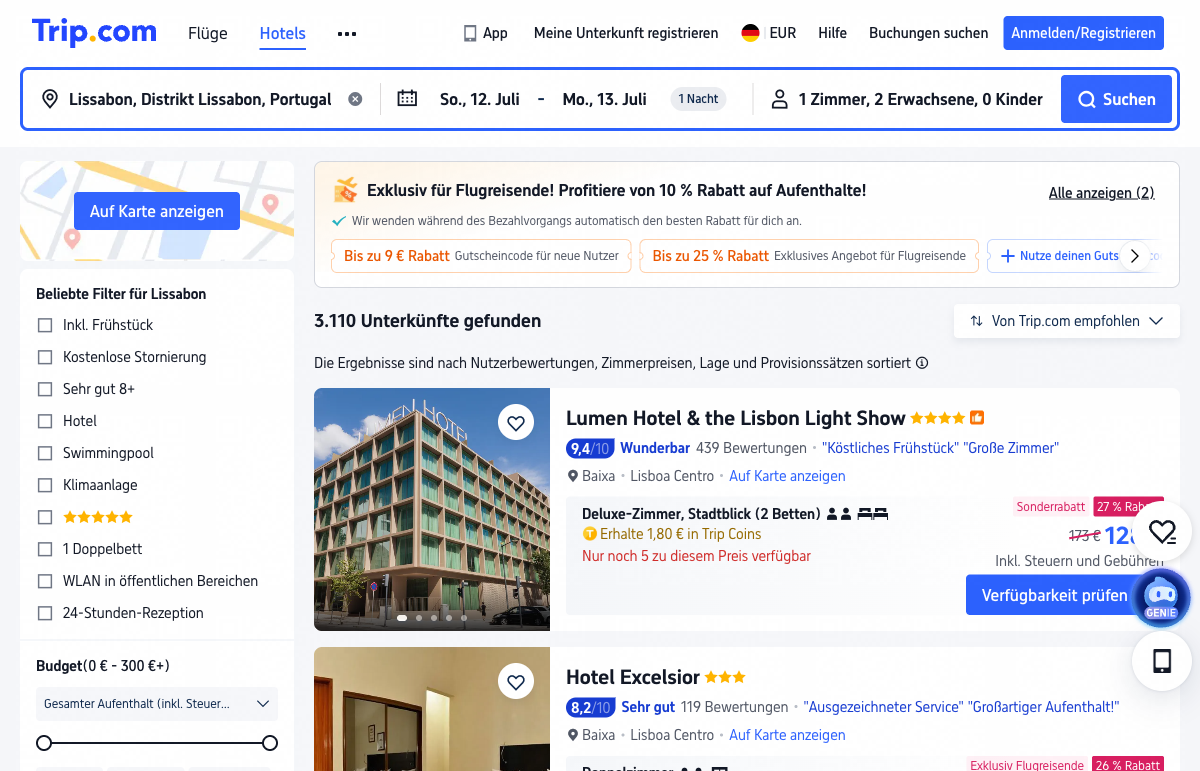Select the Hotels tab
Image resolution: width=1200 pixels, height=771 pixels.
tap(283, 33)
